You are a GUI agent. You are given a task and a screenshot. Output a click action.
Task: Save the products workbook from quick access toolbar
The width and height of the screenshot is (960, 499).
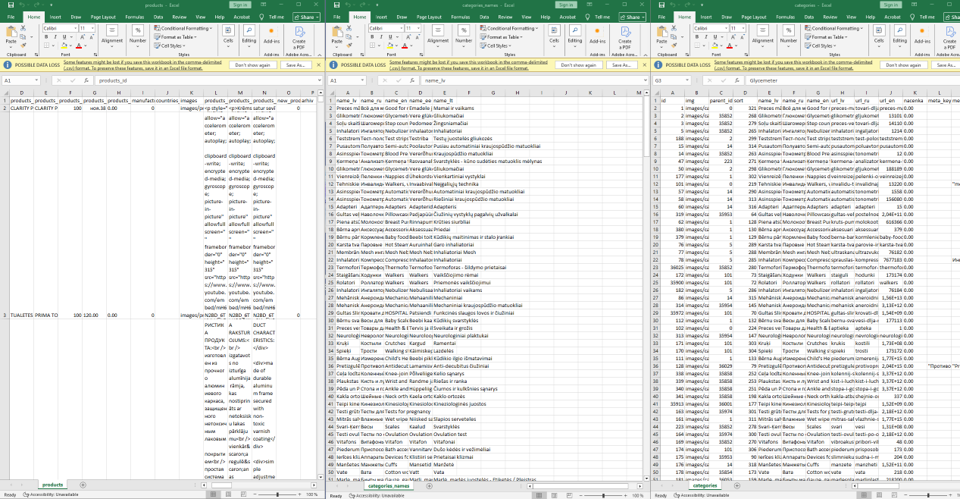[10, 5]
